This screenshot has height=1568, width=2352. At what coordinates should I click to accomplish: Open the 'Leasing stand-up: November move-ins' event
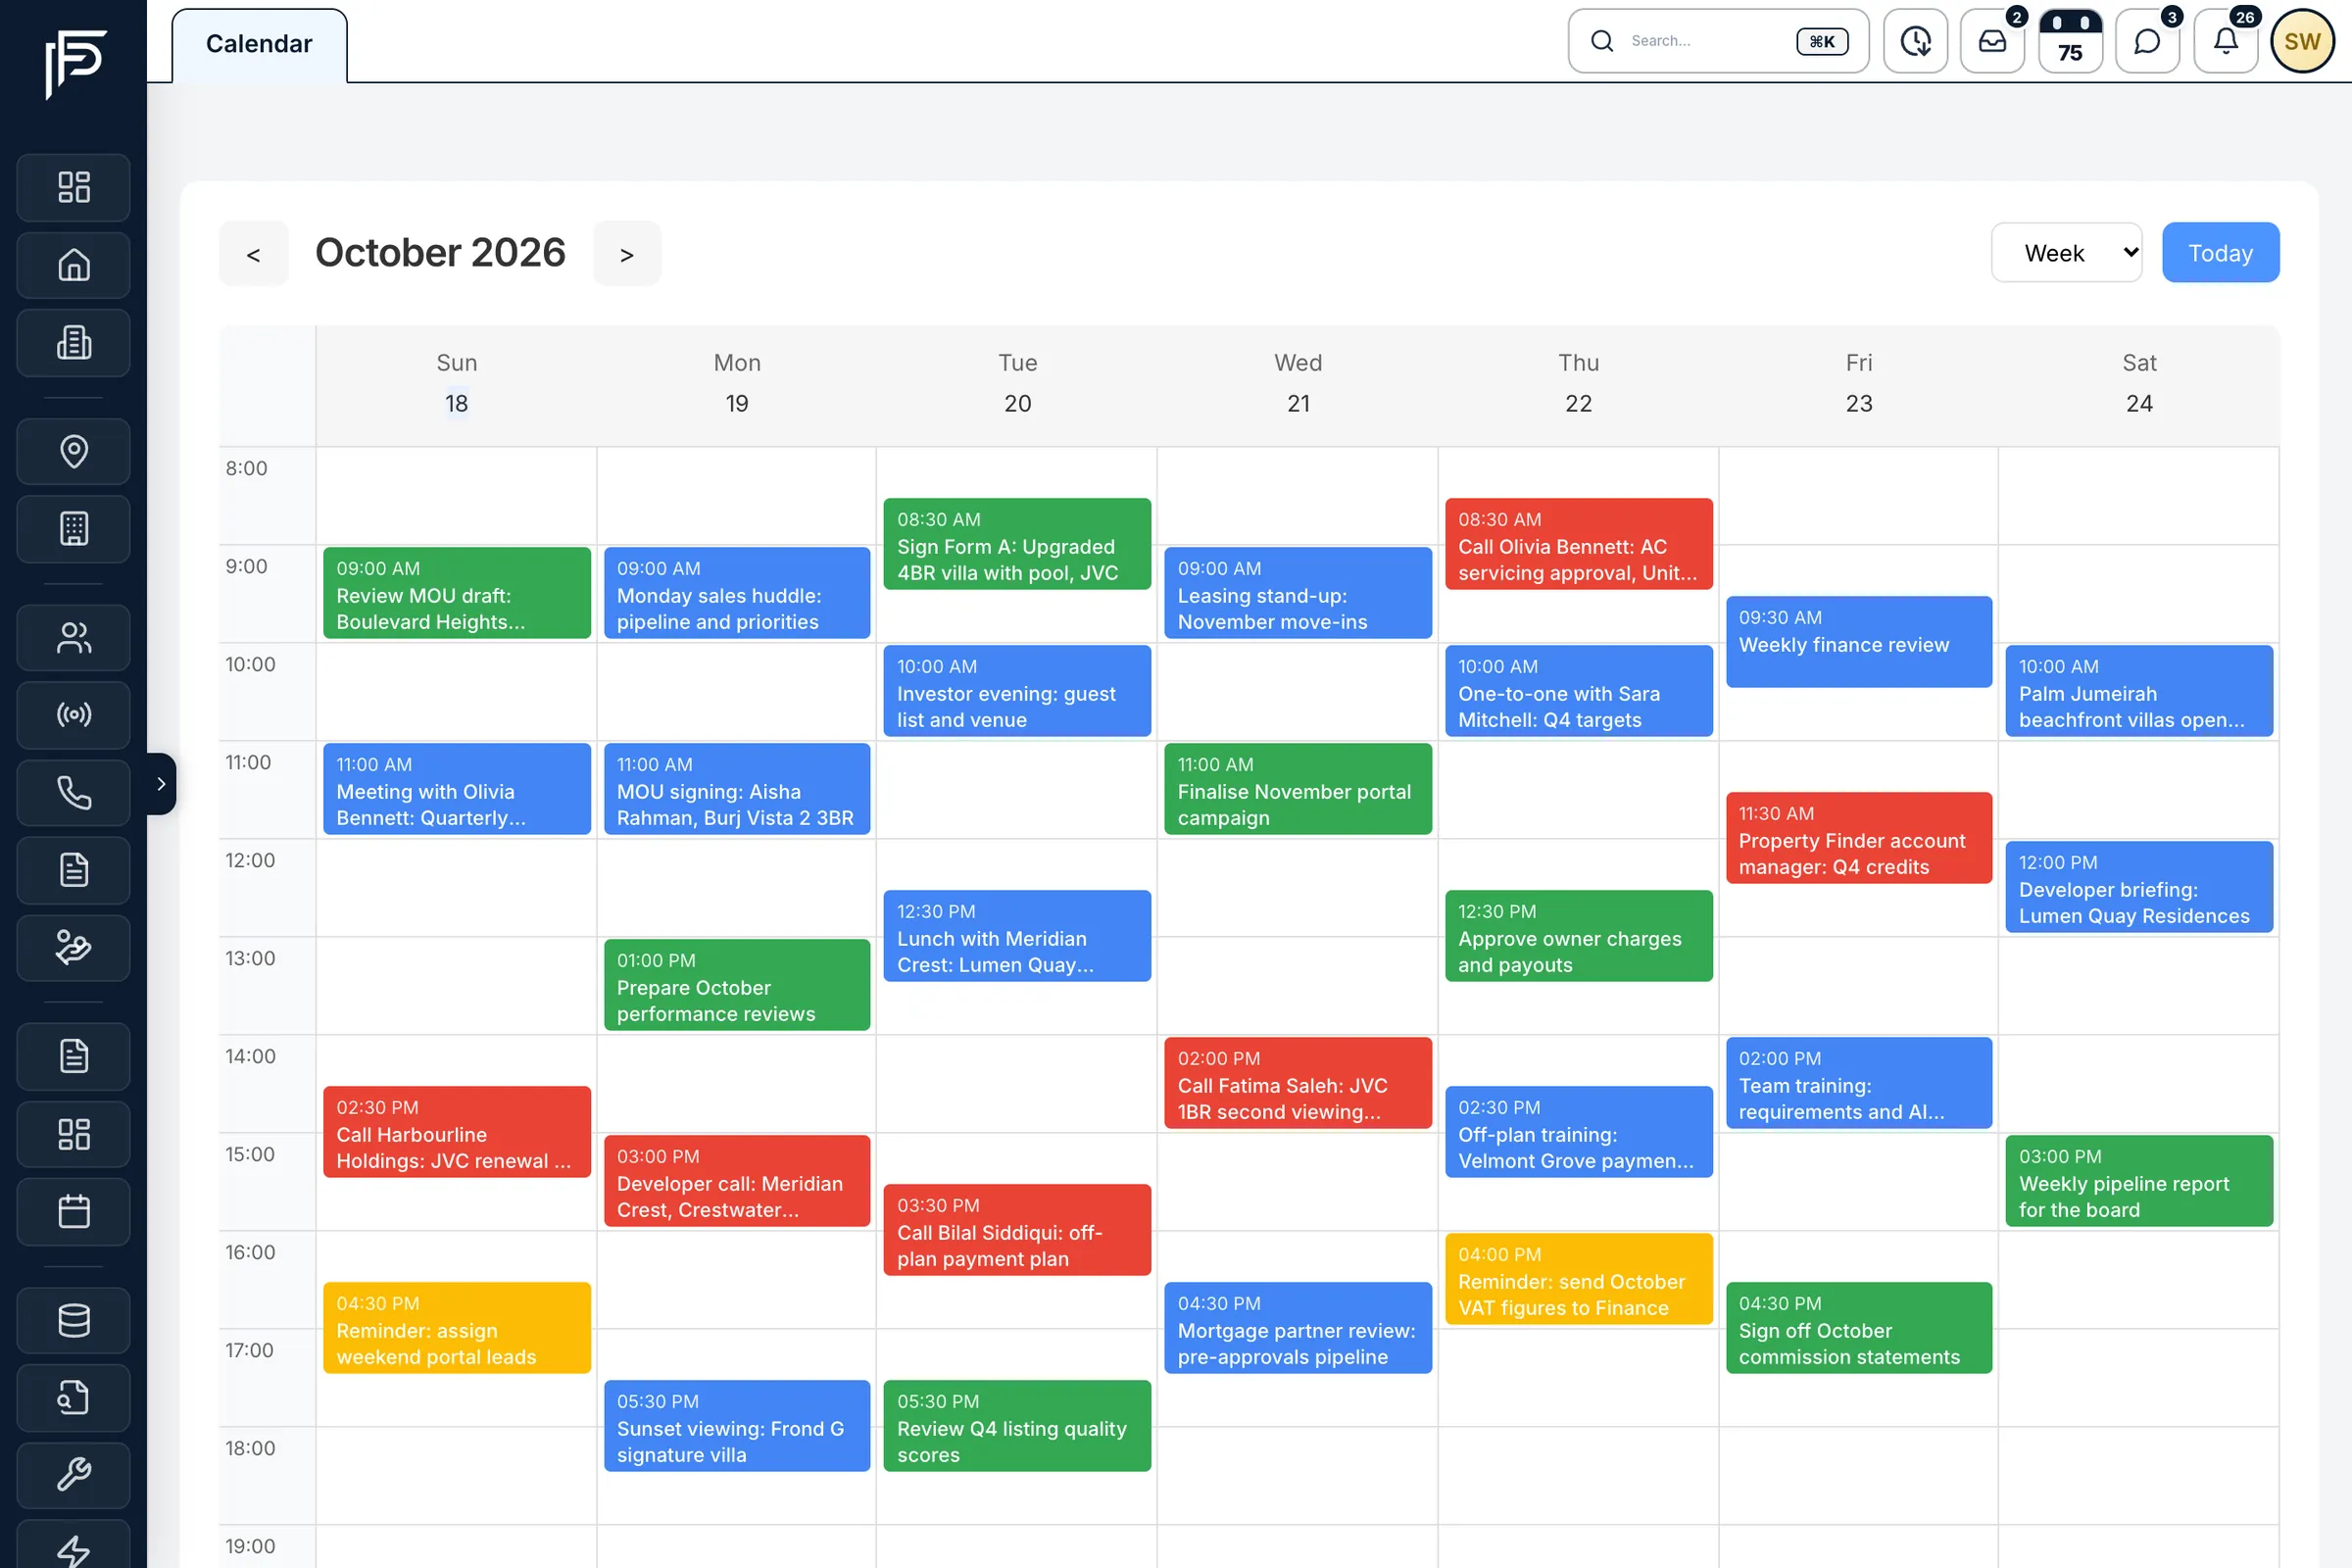[x=1298, y=593]
